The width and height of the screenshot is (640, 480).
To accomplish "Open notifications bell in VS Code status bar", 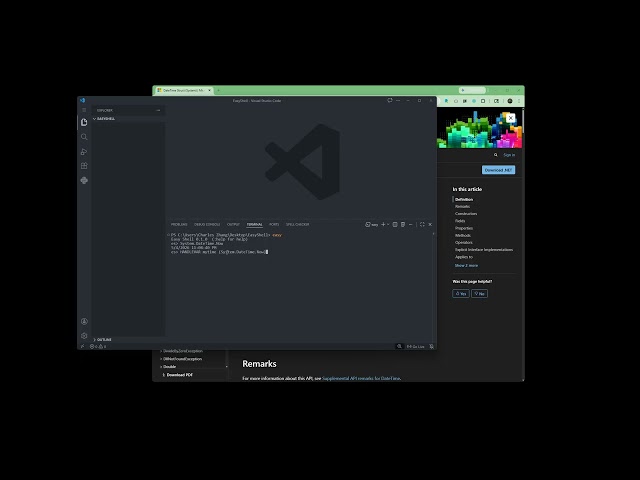I will coord(431,347).
